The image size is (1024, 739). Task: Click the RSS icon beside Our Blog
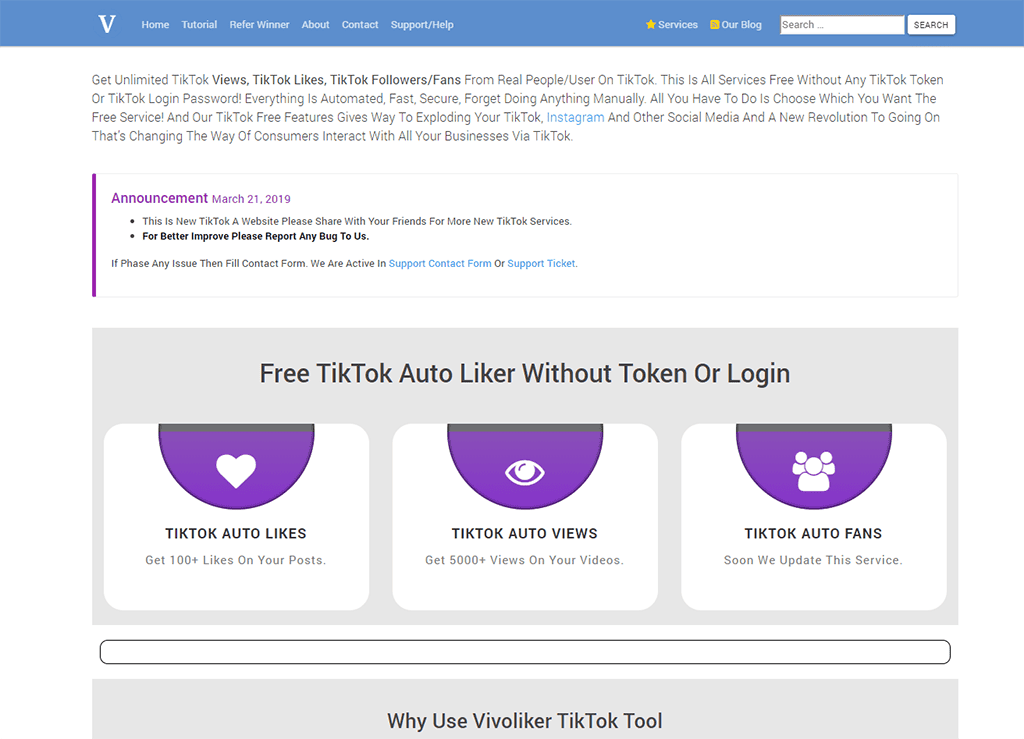click(714, 25)
